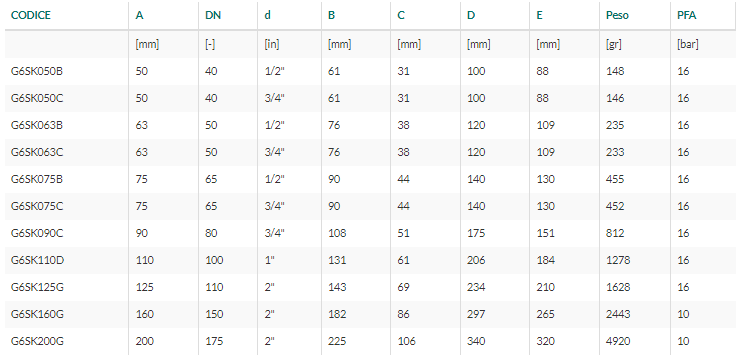Image resolution: width=742 pixels, height=361 pixels.
Task: Select the [gr] unit cell
Action: (614, 44)
